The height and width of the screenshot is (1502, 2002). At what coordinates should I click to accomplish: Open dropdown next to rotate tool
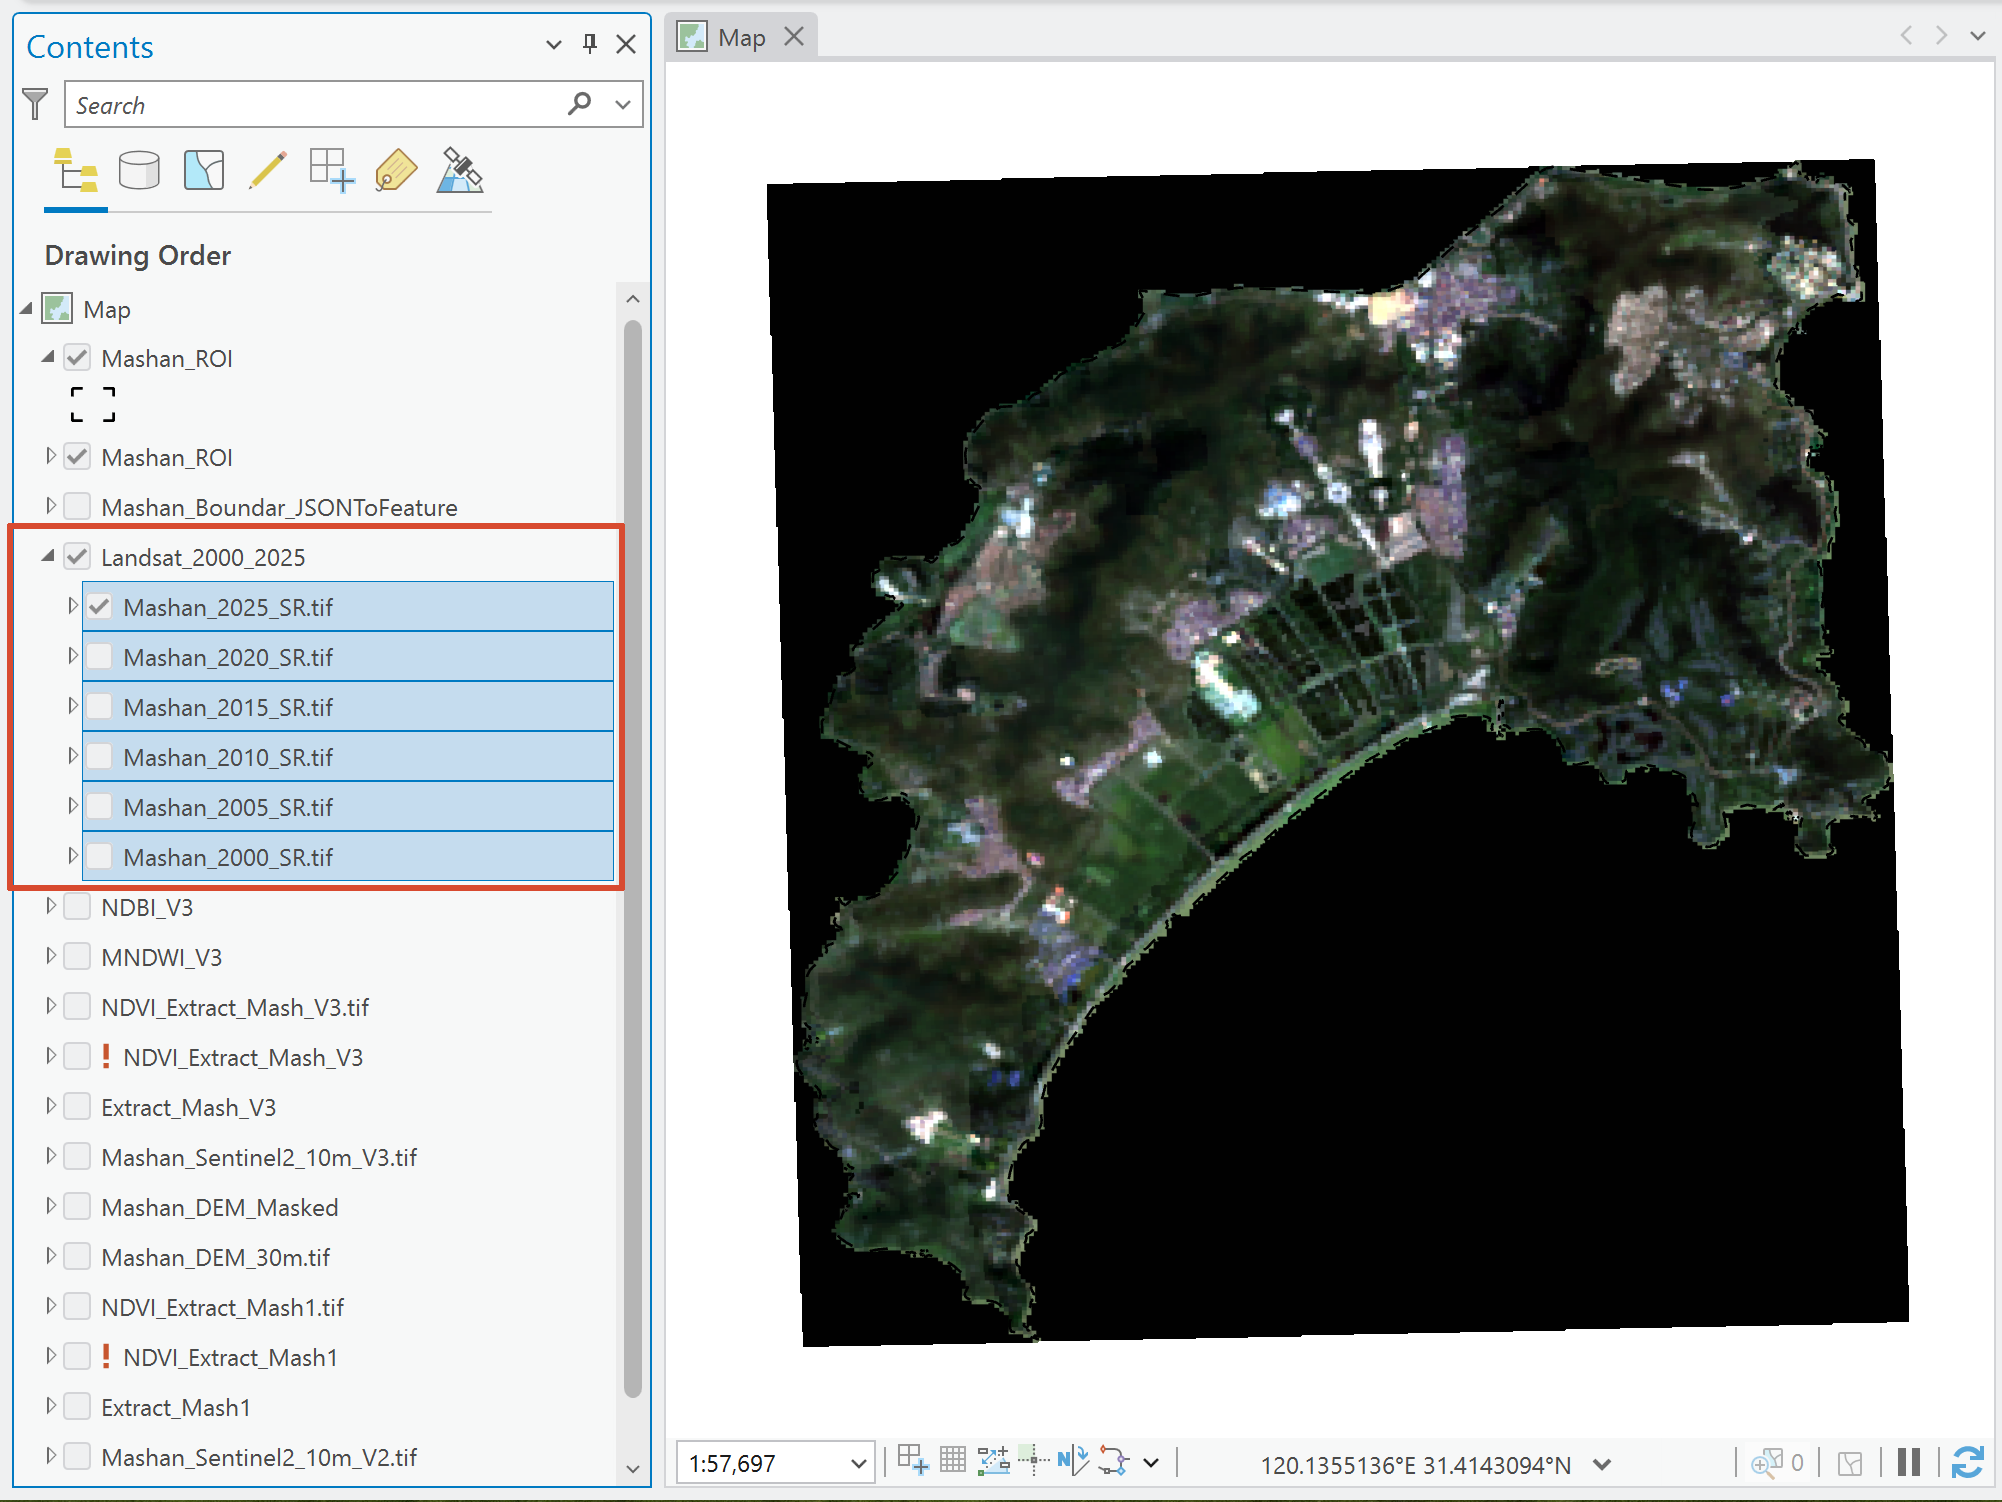[x=1151, y=1463]
